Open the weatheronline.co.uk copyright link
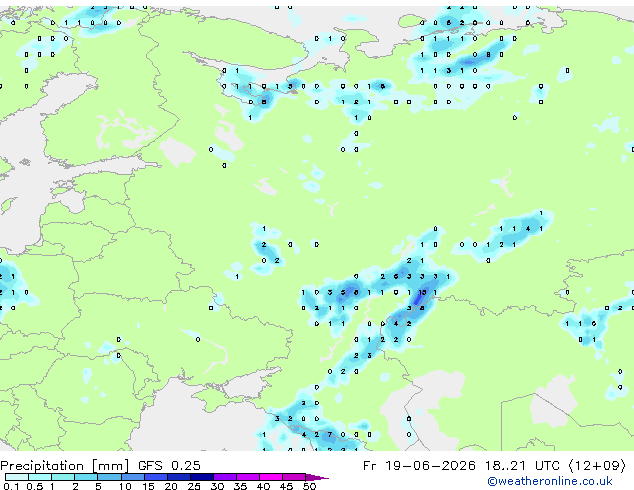The width and height of the screenshot is (634, 490). (549, 481)
